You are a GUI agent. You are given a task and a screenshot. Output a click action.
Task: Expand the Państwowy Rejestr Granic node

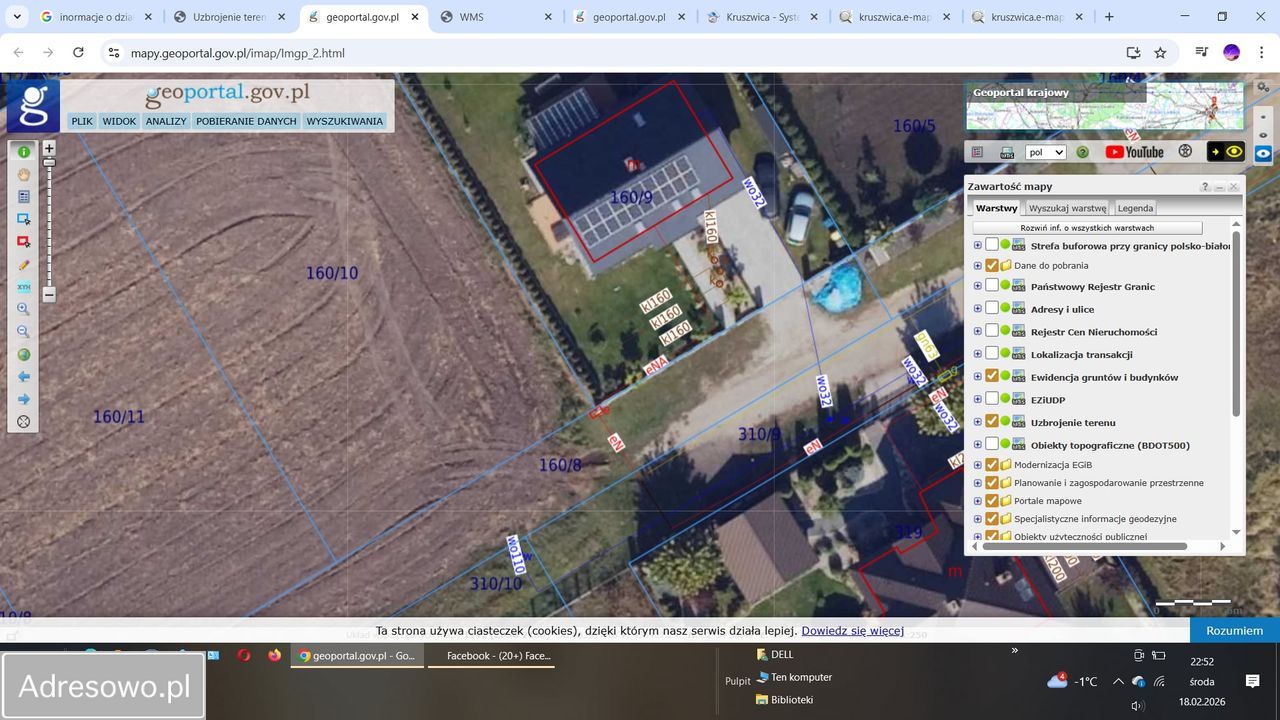(978, 286)
